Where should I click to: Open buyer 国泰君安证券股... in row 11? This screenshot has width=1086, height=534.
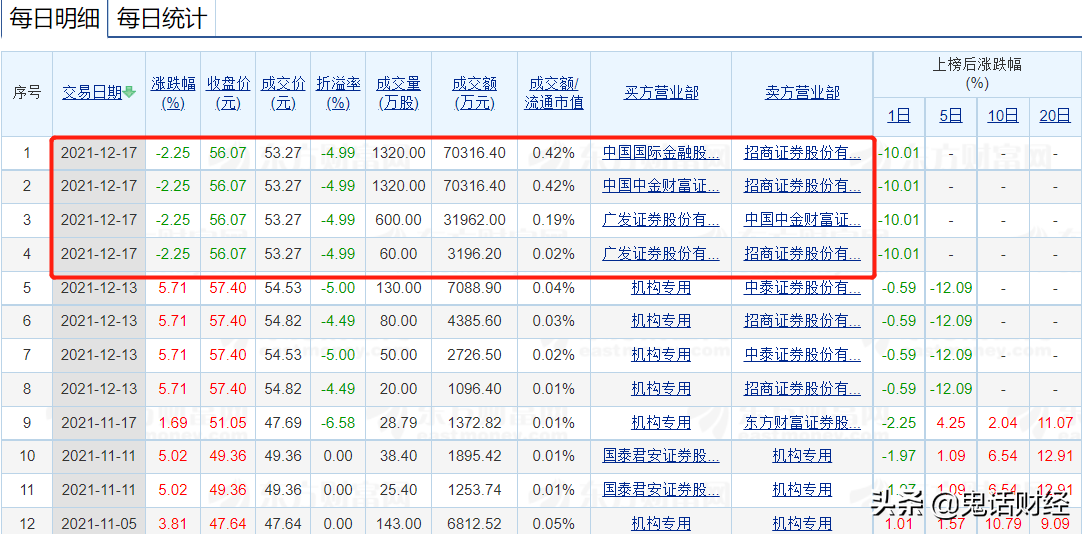[x=661, y=490]
